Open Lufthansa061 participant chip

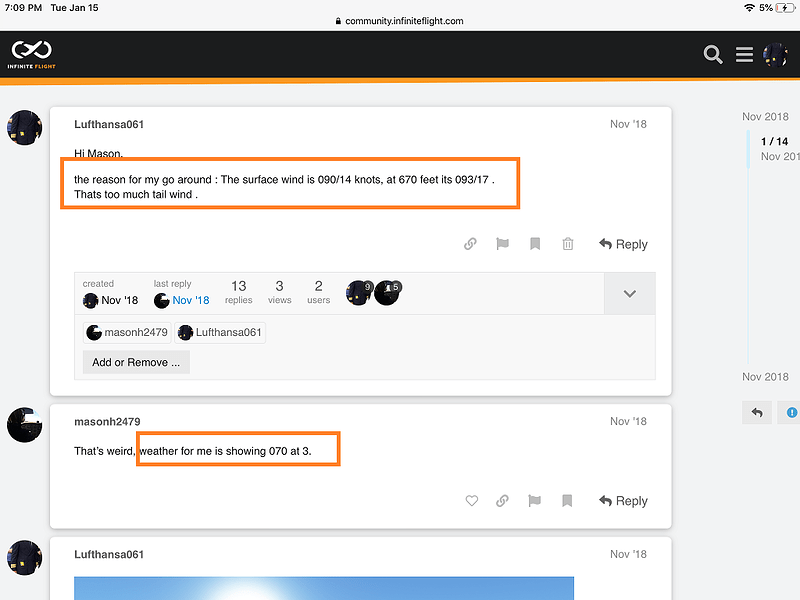(x=220, y=333)
